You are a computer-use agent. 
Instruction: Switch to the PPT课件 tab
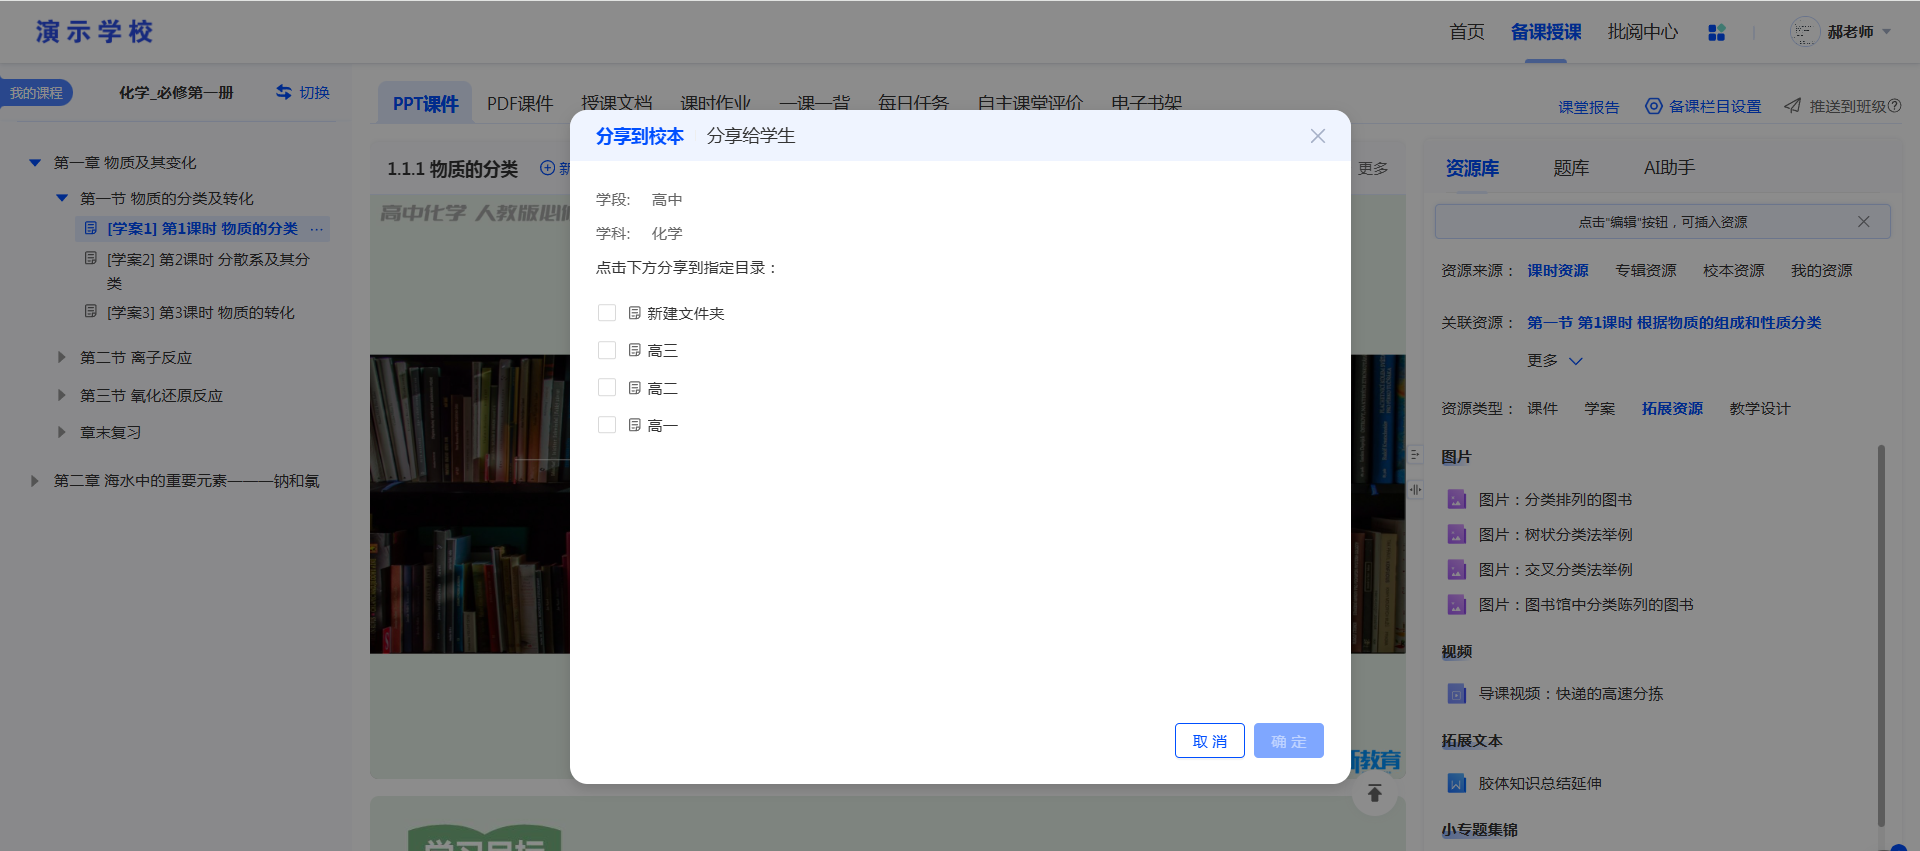click(x=425, y=103)
